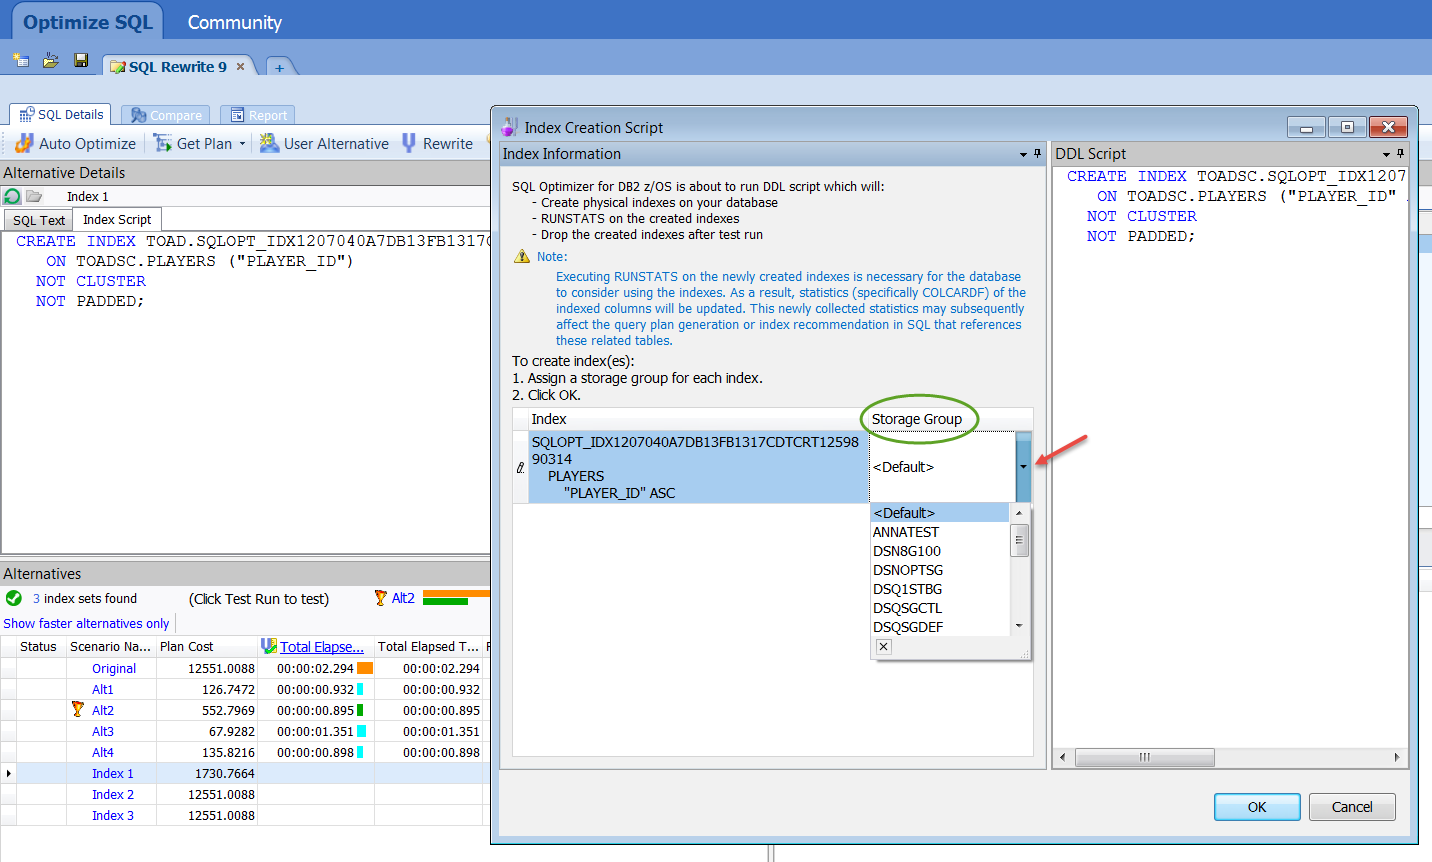
Task: Click the trophy icon beside Alt2 row
Action: click(x=78, y=709)
